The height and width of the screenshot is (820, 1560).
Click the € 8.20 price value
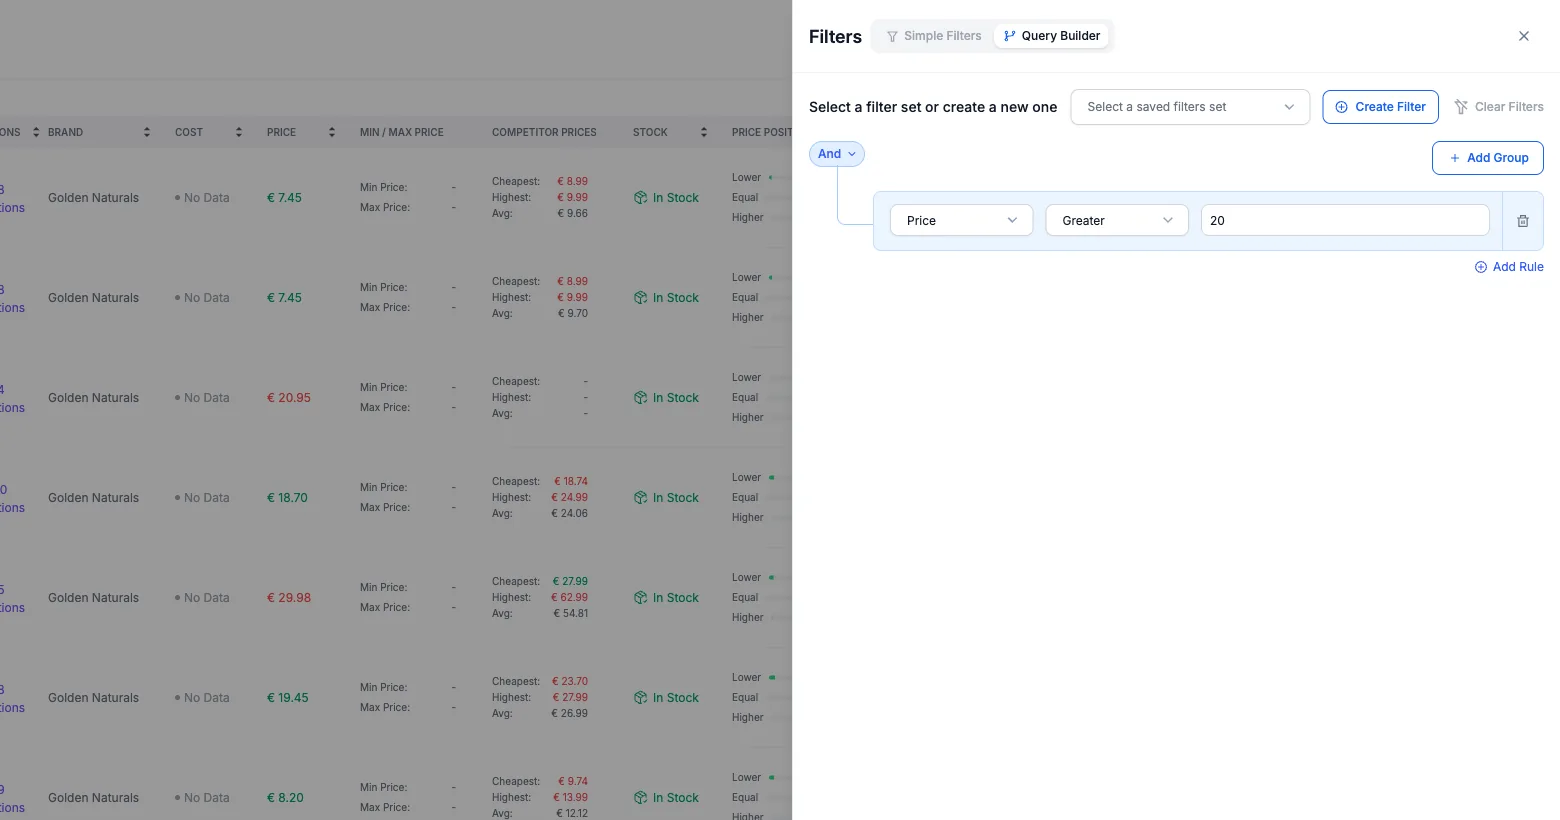[285, 798]
